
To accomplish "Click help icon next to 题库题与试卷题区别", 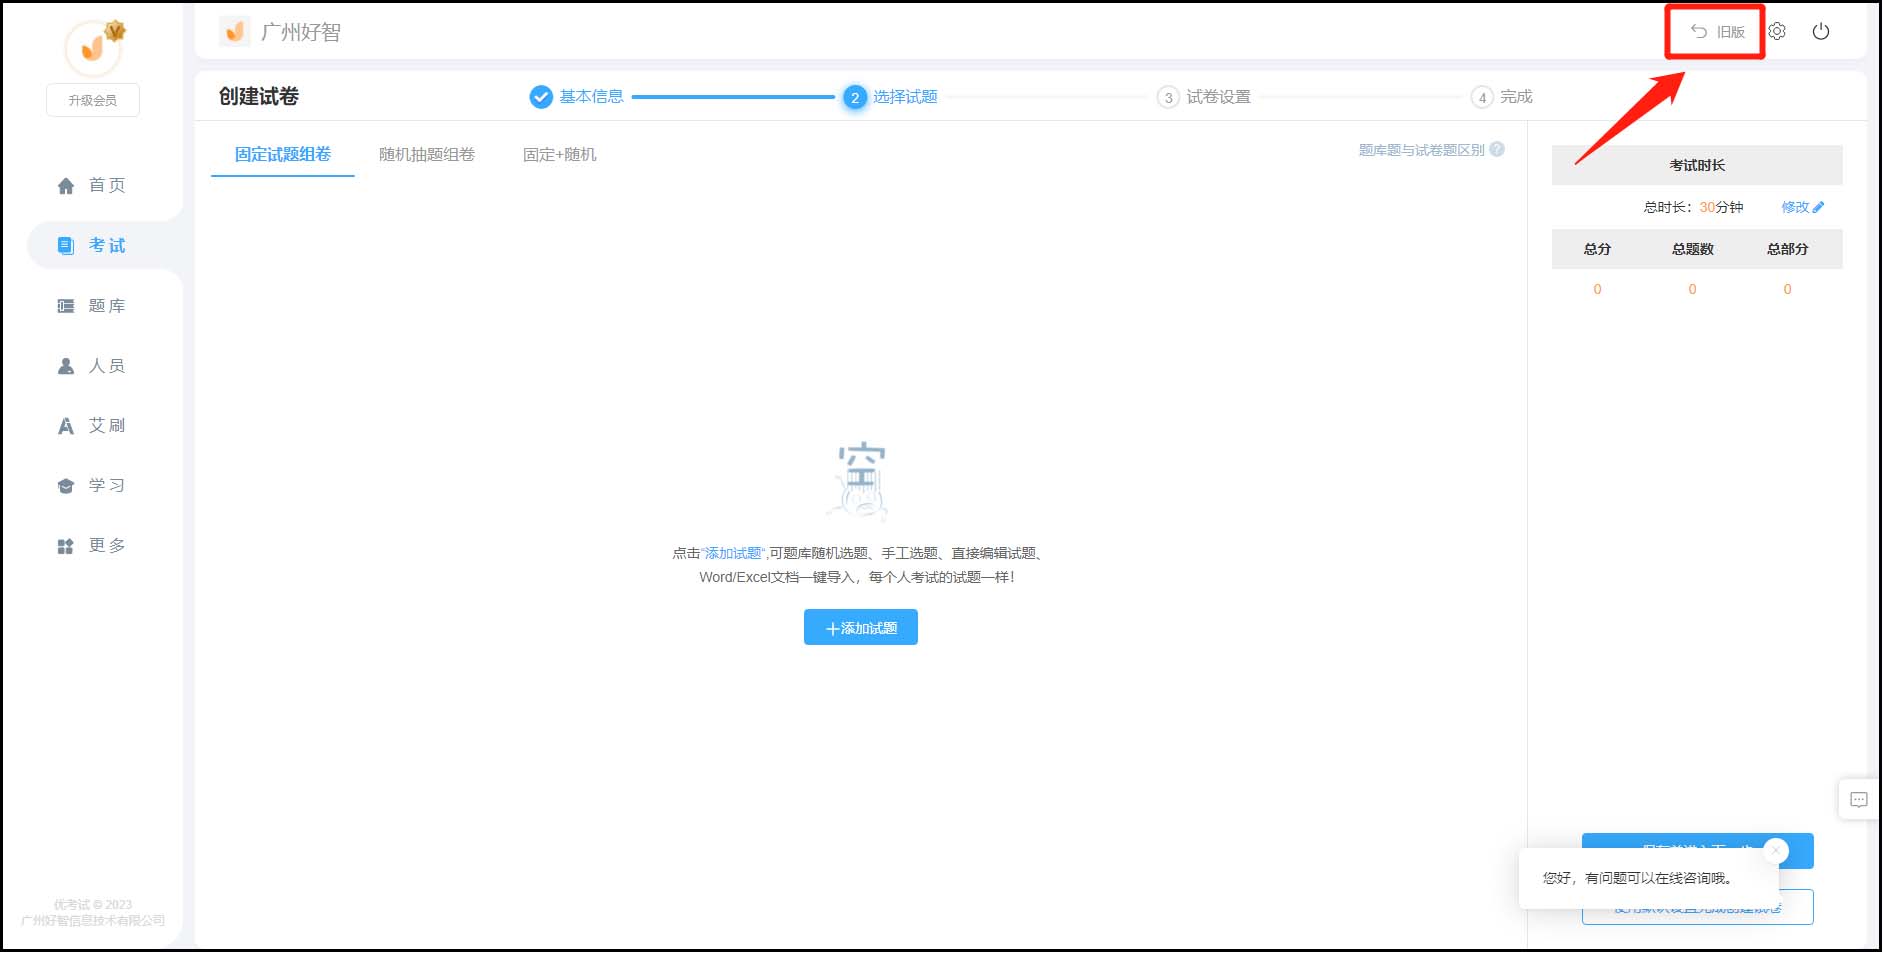I will click(x=1498, y=150).
